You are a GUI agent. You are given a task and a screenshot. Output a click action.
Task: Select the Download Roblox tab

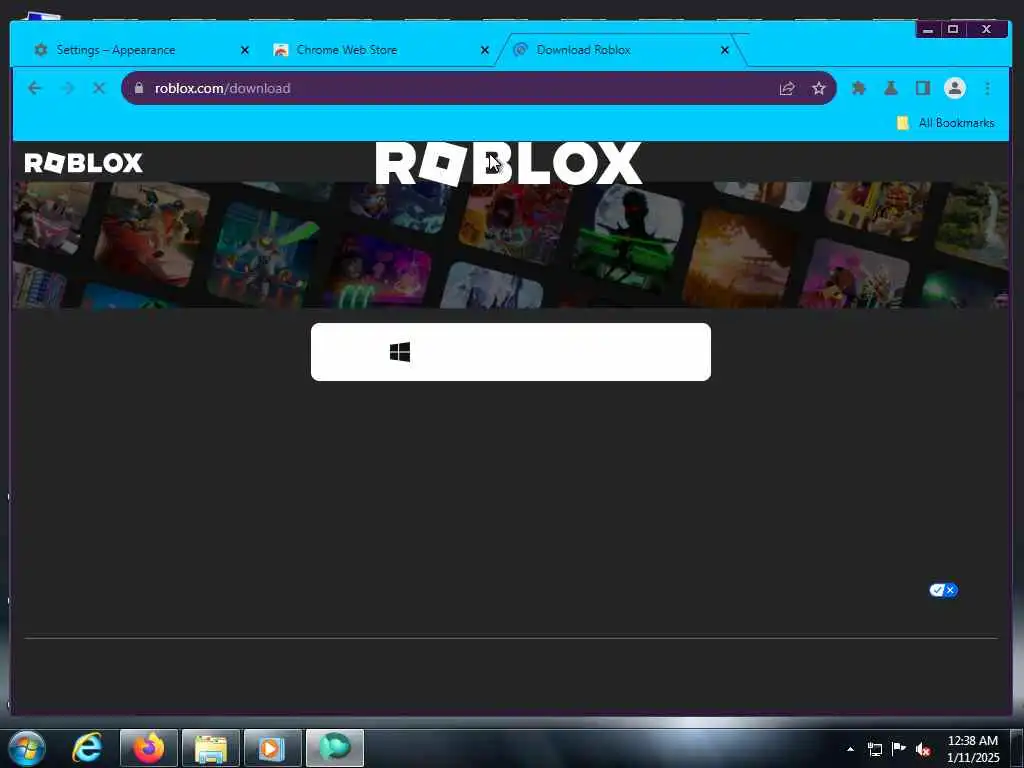(621, 50)
